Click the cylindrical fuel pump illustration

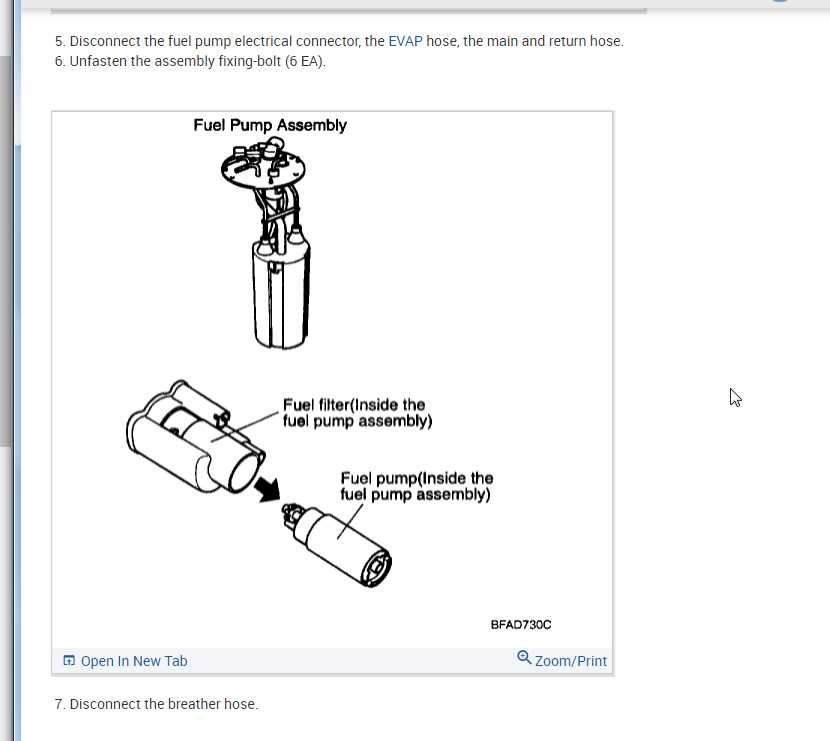click(x=338, y=545)
